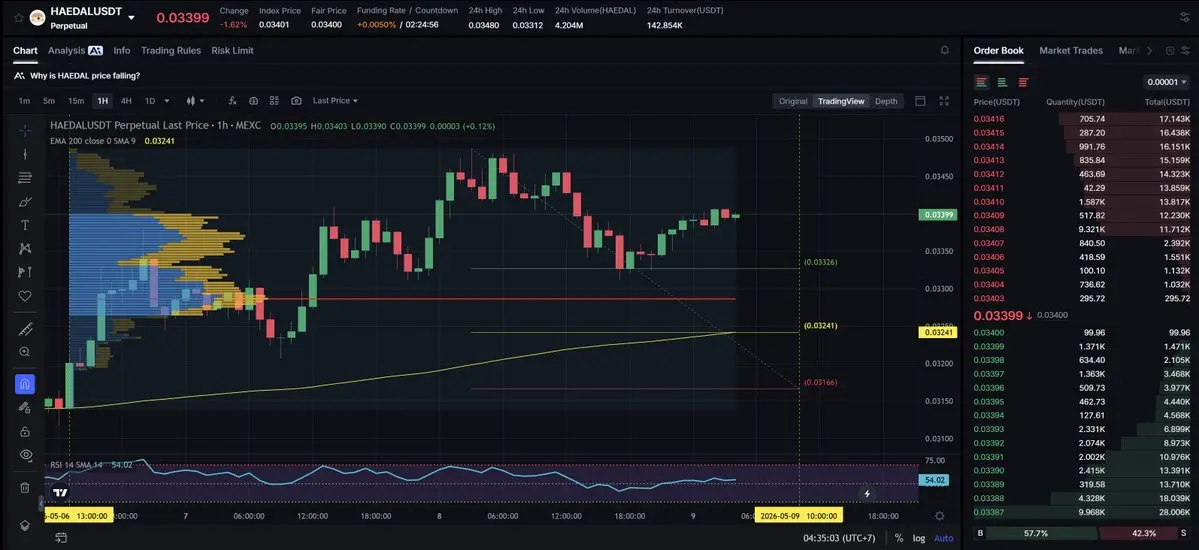Toggle percent scale button

(898, 538)
